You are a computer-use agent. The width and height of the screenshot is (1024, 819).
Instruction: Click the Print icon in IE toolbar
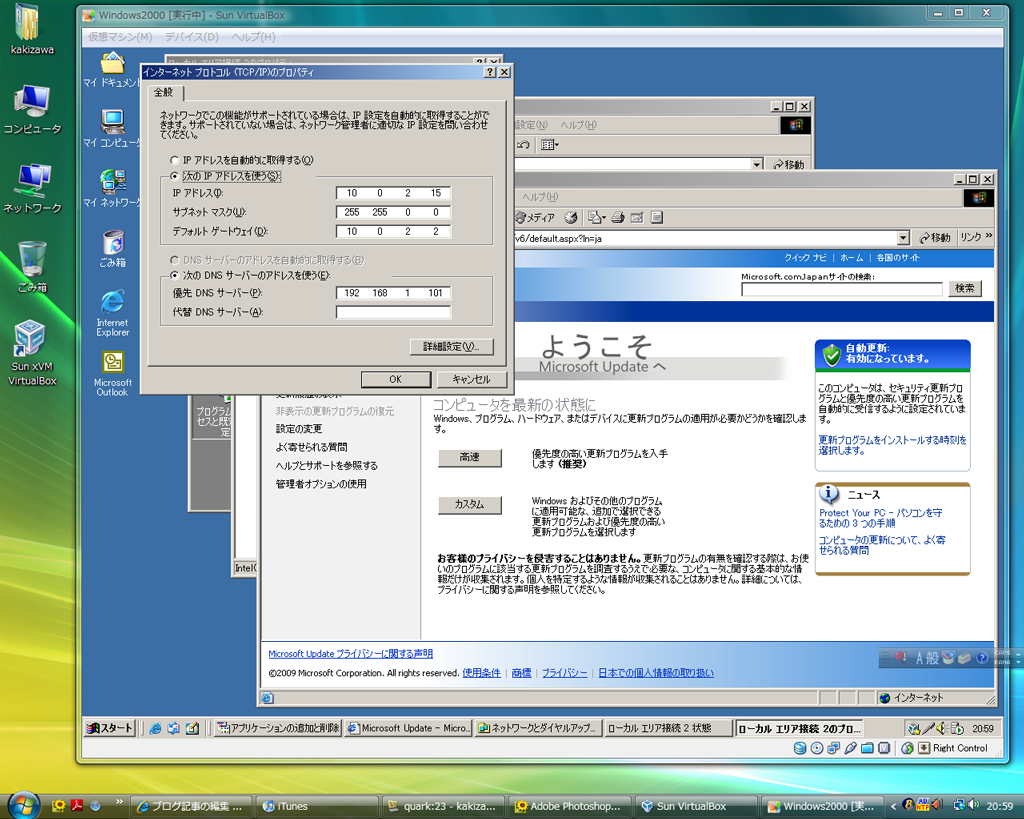pyautogui.click(x=618, y=217)
